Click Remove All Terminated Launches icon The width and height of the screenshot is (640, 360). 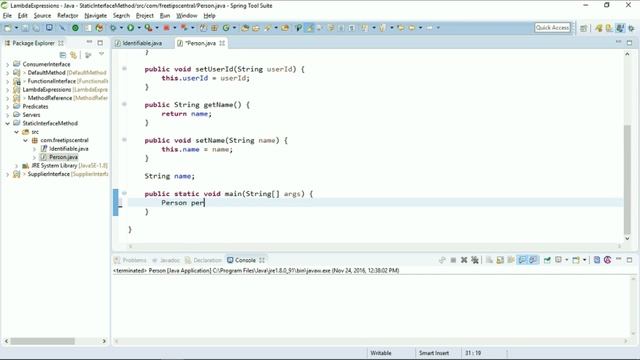pyautogui.click(x=475, y=260)
